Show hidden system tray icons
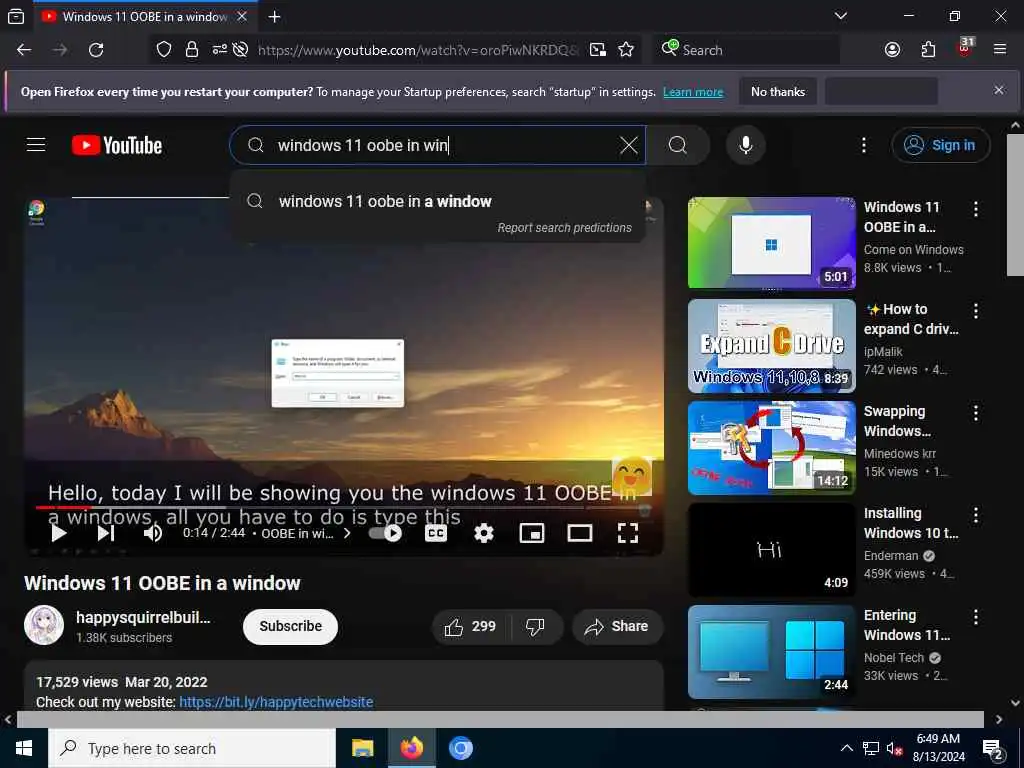Screen dimensions: 1024x768 846,748
